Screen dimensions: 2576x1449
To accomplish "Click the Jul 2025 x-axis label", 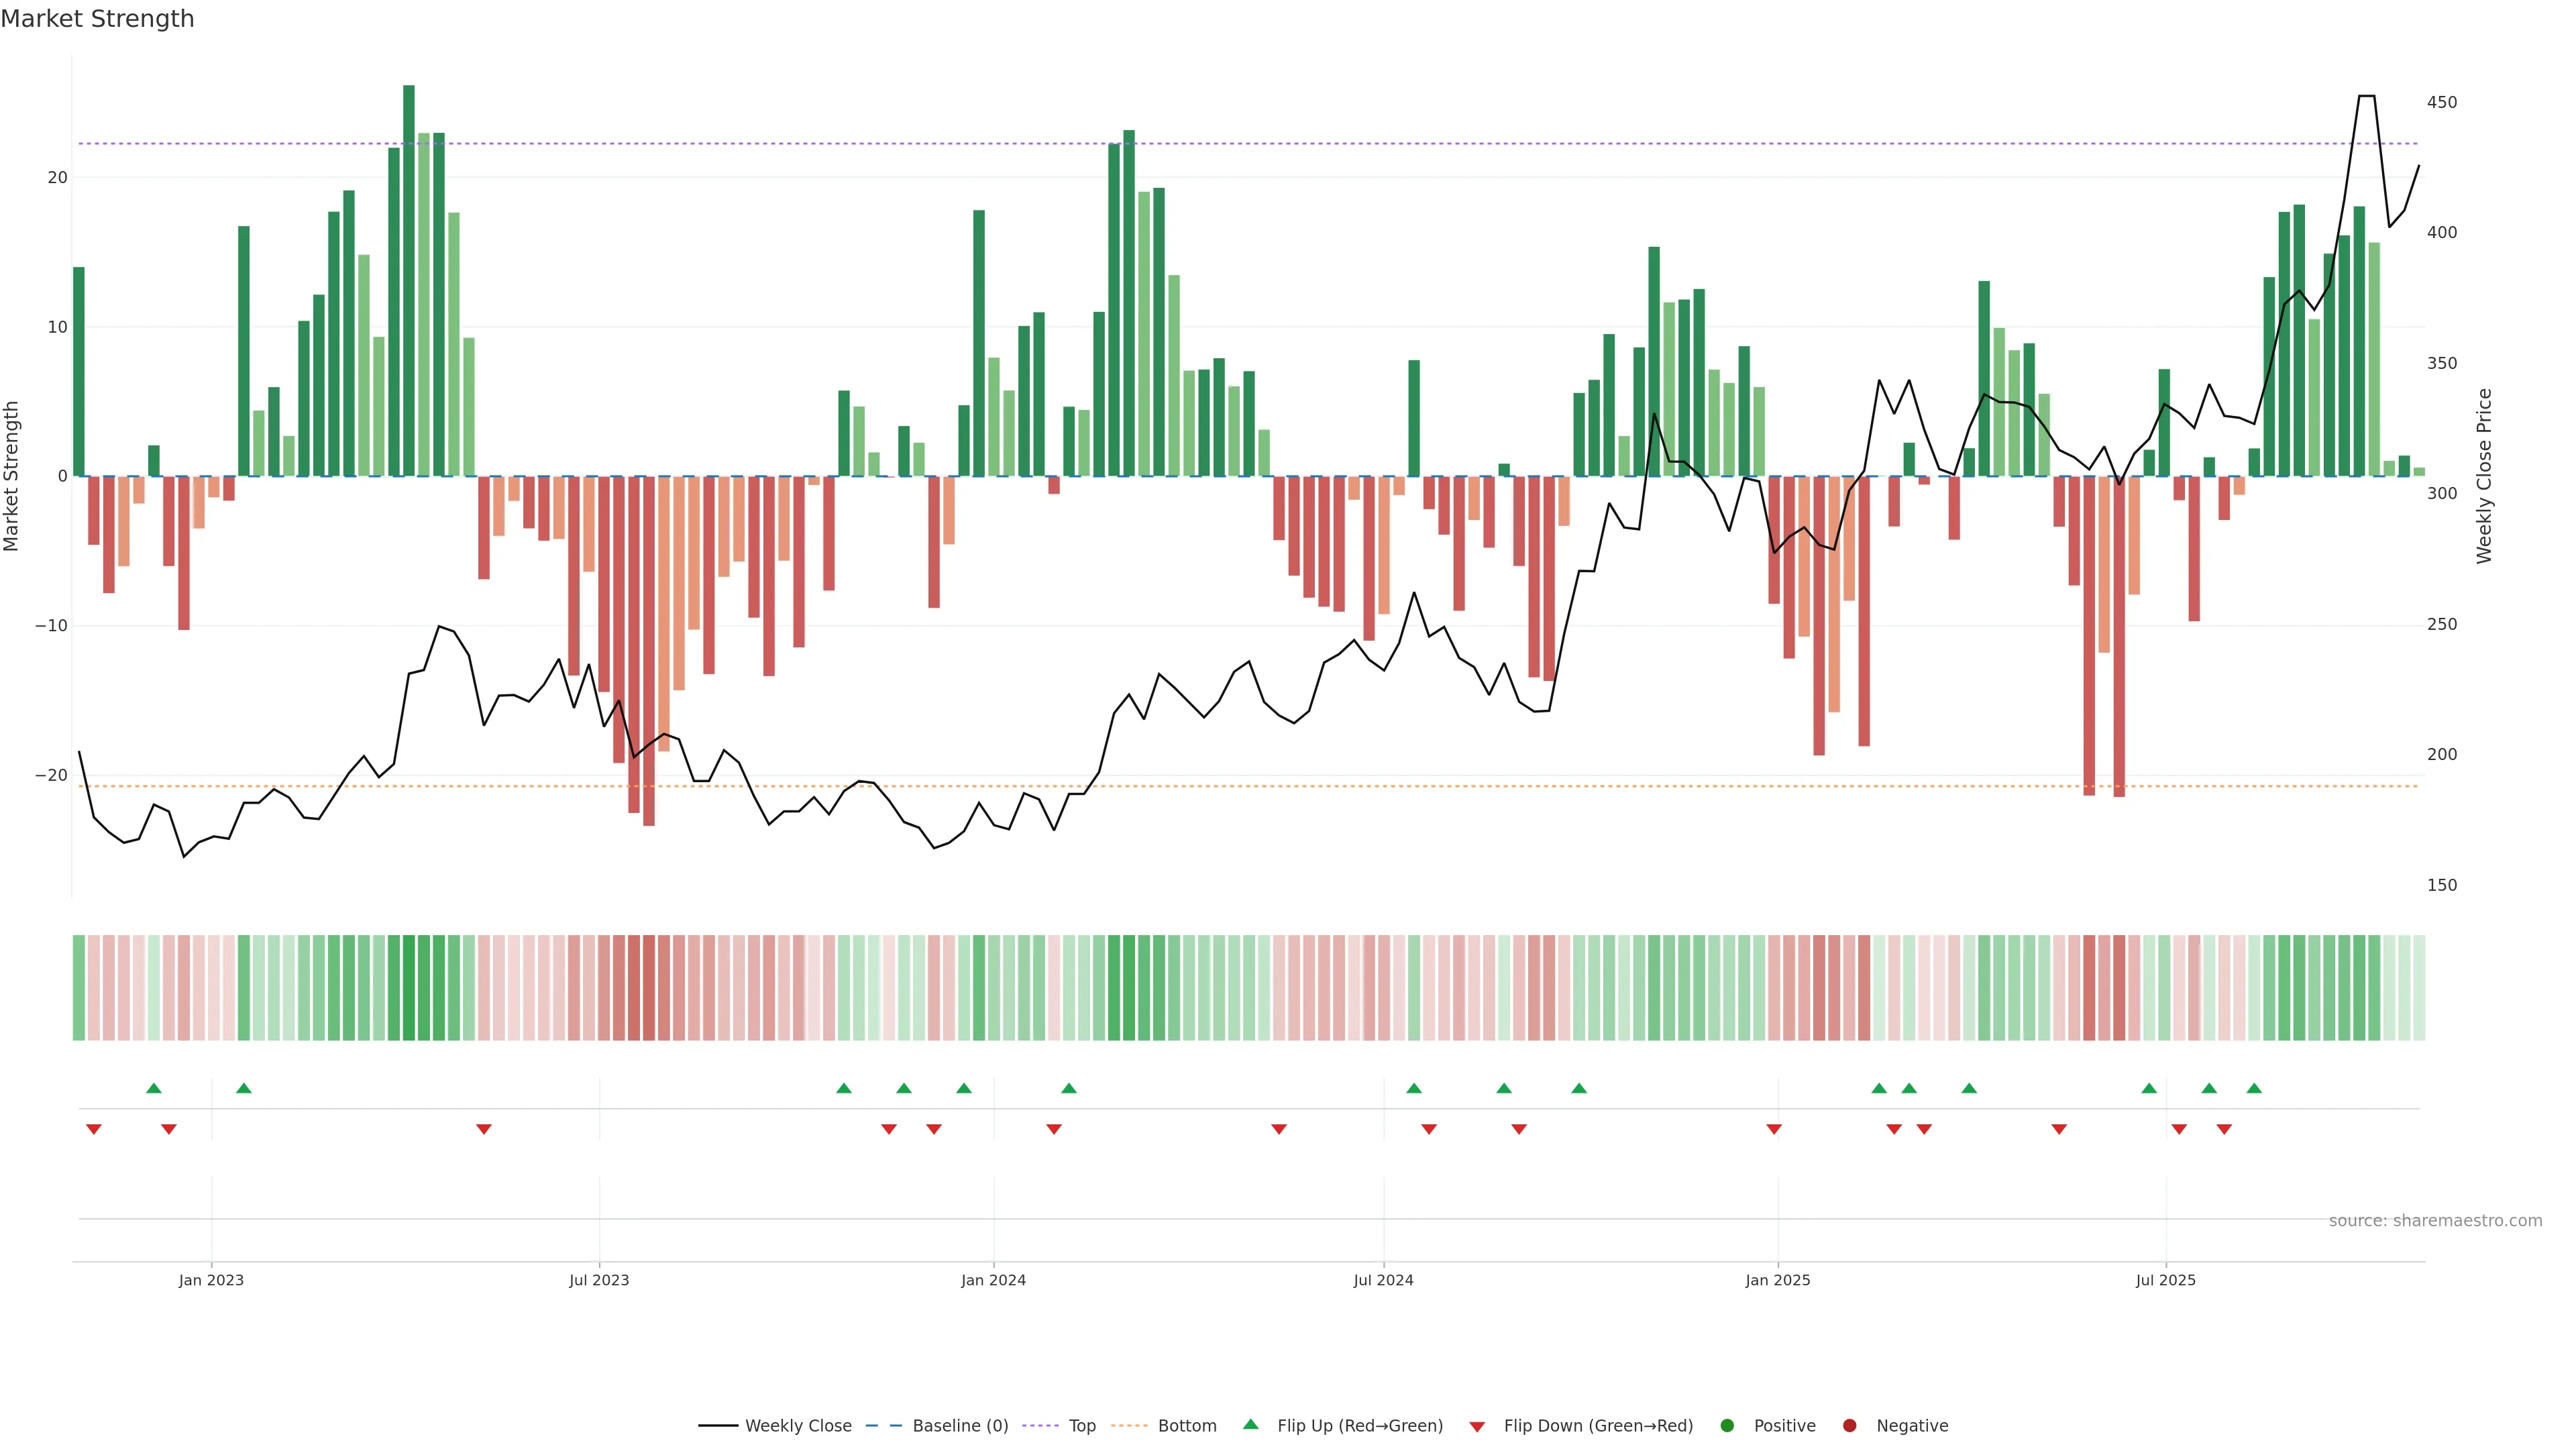I will tap(2165, 1280).
